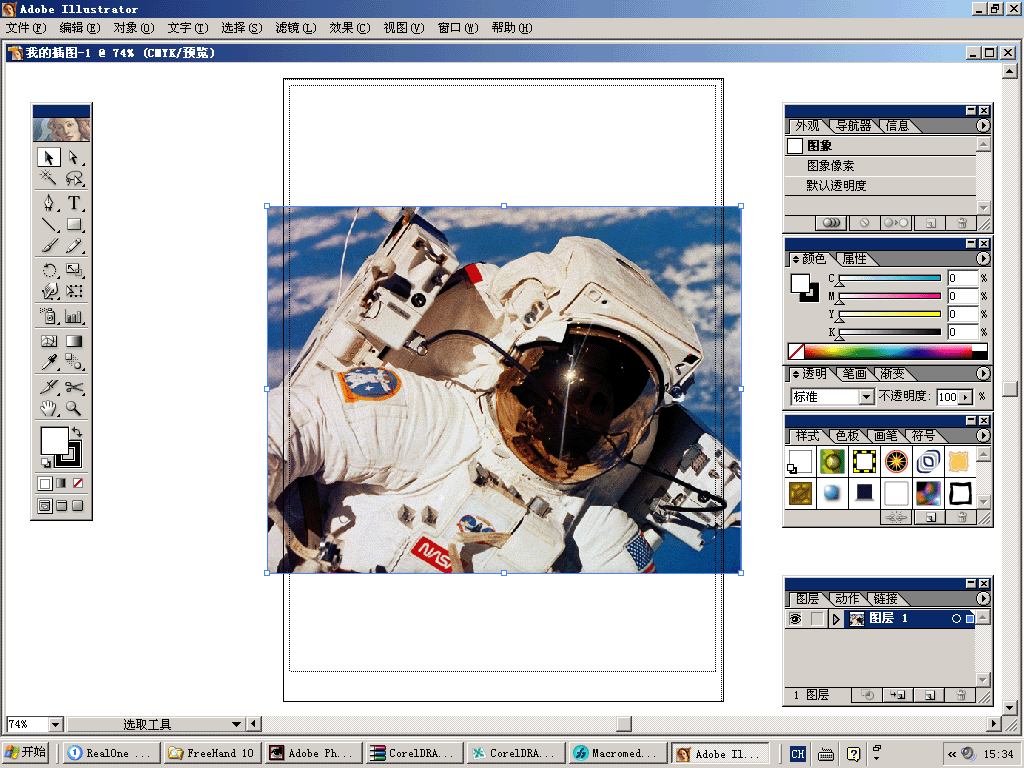1024x768 pixels.
Task: Click the Adobe Illustrator flower logo in toolbox
Action: click(x=61, y=129)
